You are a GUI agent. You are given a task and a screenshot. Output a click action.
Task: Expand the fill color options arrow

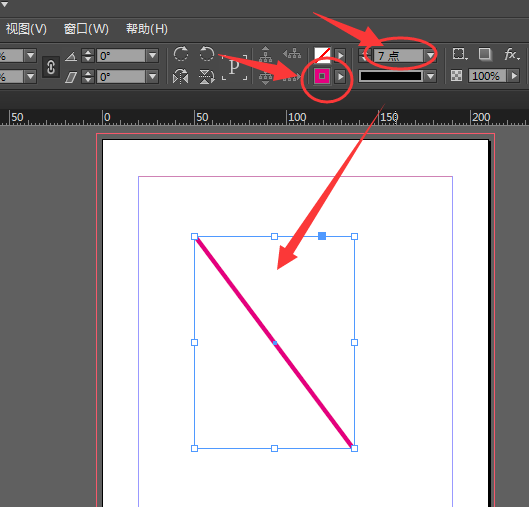tap(340, 55)
